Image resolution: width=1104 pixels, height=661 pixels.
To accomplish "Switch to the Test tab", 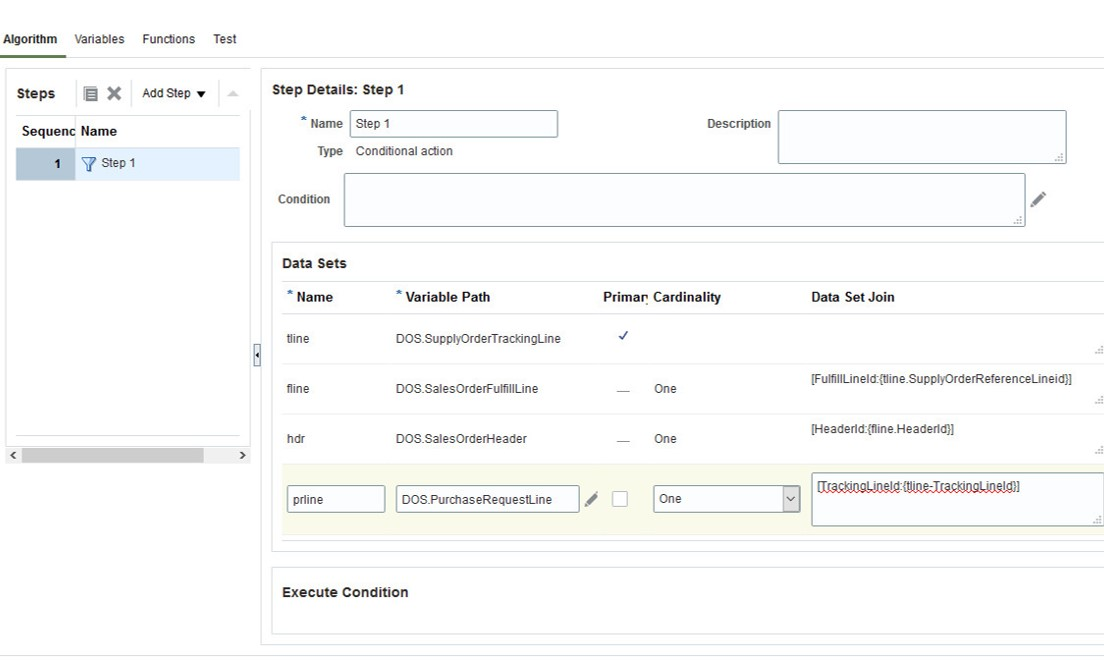I will [225, 39].
